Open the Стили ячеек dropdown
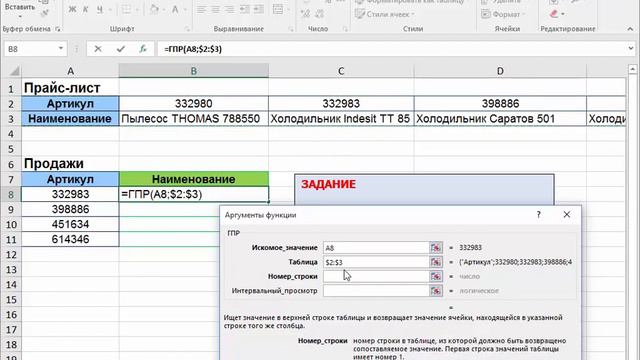640x360 pixels. click(x=385, y=14)
